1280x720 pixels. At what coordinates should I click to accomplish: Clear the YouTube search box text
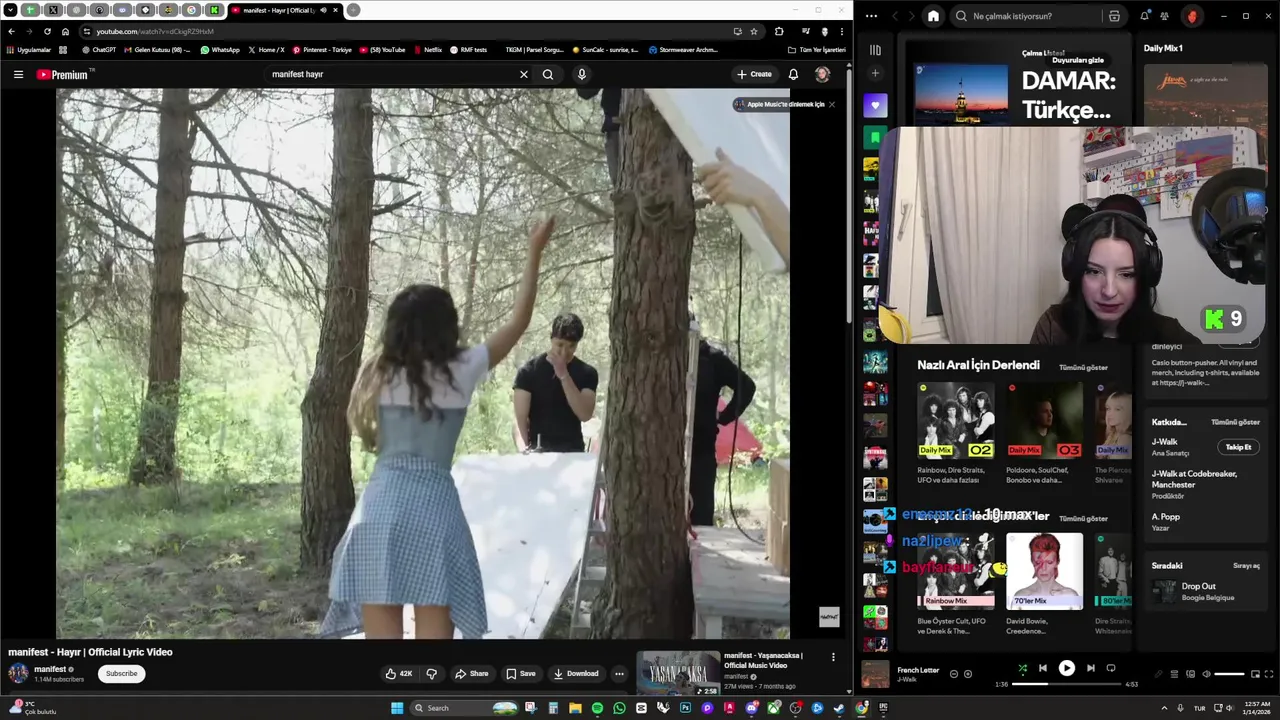pyautogui.click(x=523, y=74)
